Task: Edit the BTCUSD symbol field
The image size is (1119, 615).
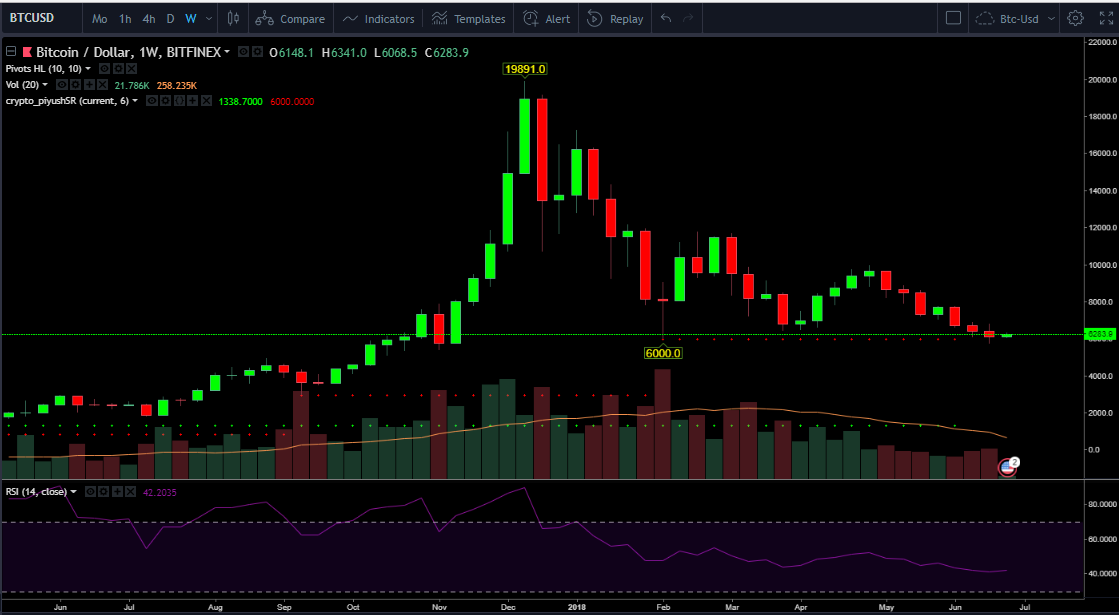Action: [32, 19]
